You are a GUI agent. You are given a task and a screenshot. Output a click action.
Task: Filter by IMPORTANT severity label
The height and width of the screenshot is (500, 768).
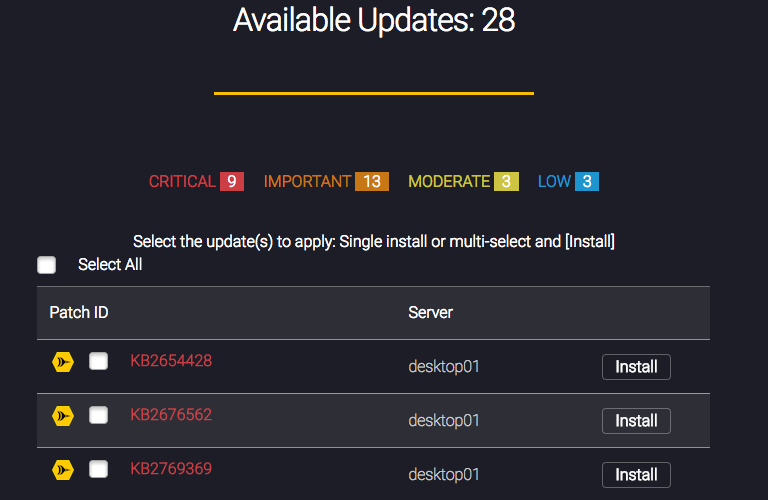click(307, 182)
